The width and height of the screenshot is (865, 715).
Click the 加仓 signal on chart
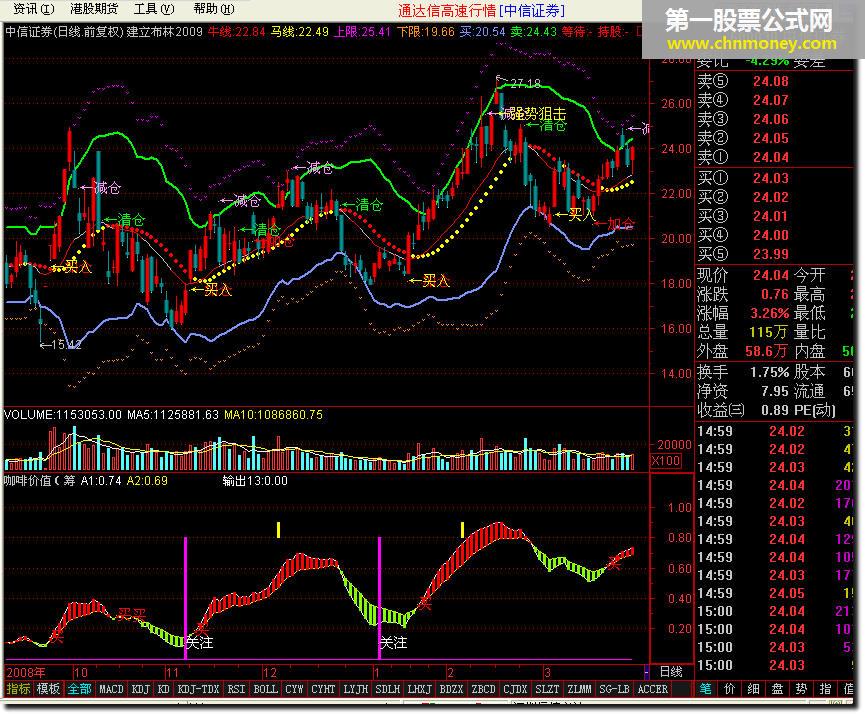(x=621, y=223)
